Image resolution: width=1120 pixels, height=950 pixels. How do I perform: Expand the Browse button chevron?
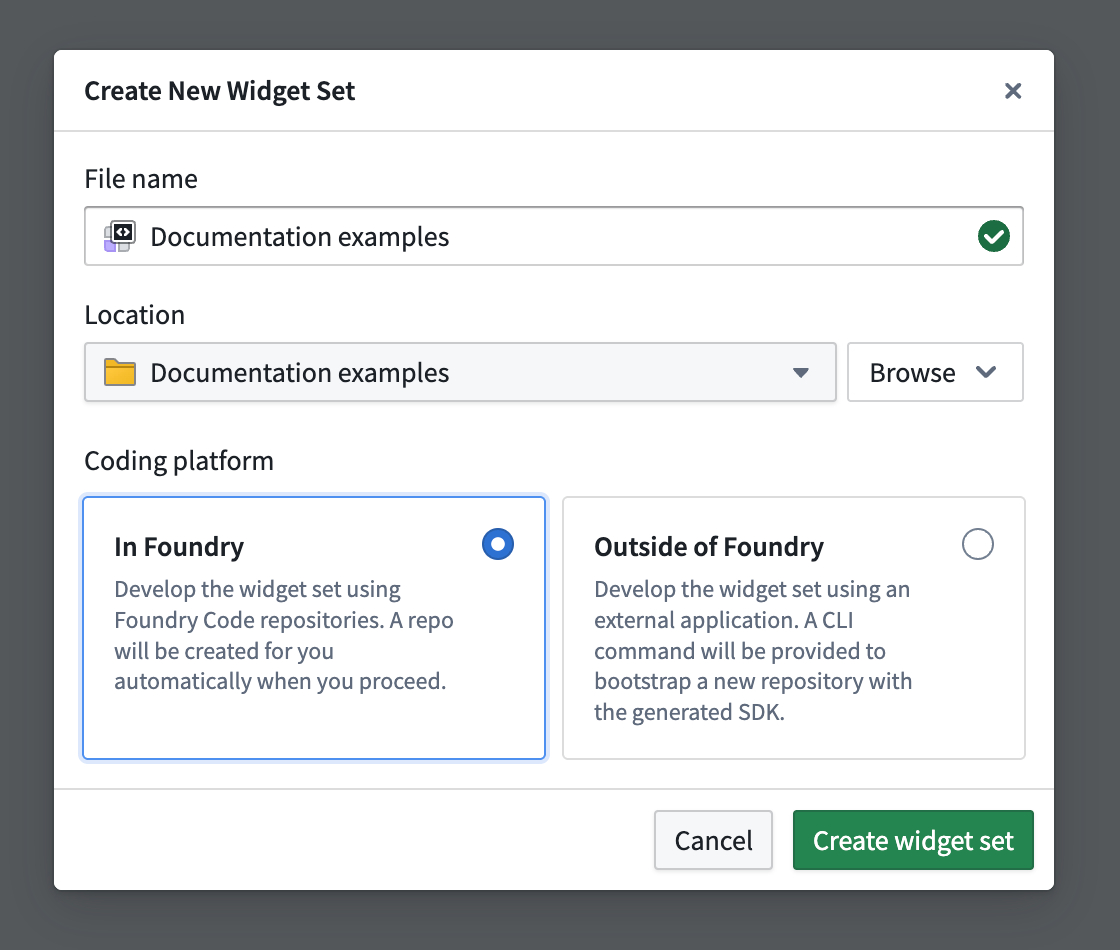click(x=987, y=372)
